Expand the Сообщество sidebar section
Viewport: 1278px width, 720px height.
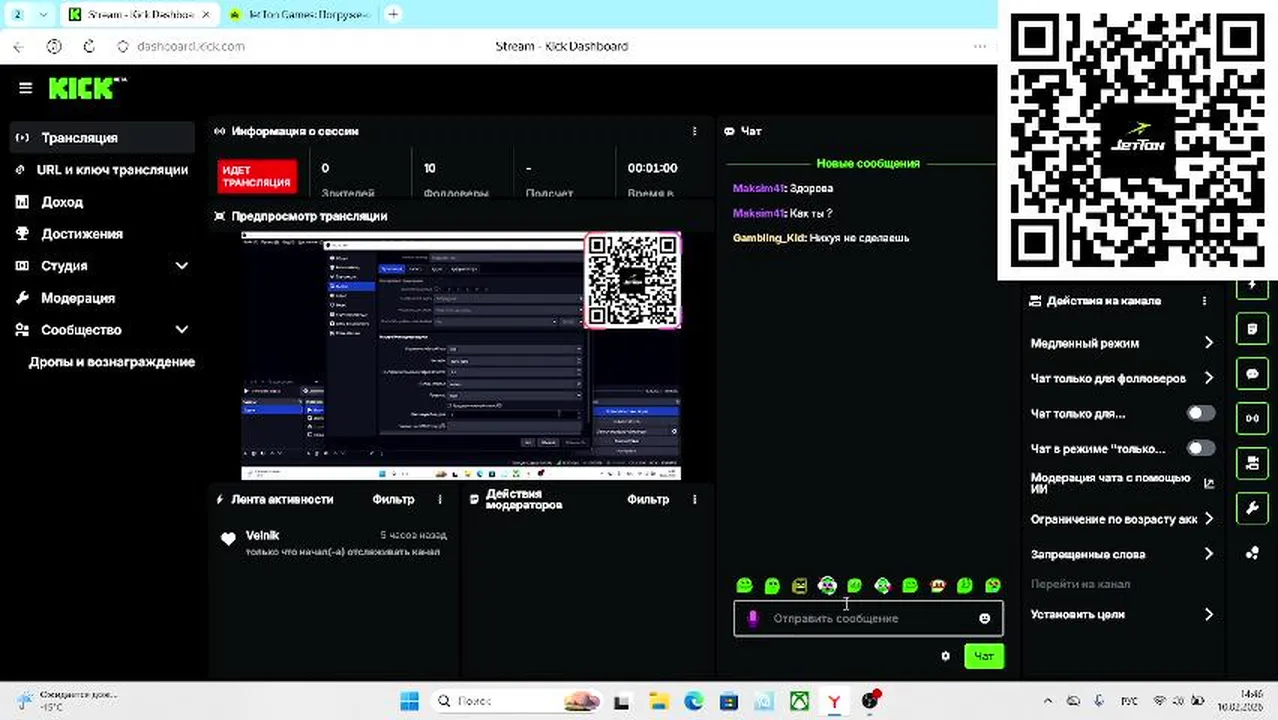click(x=181, y=330)
